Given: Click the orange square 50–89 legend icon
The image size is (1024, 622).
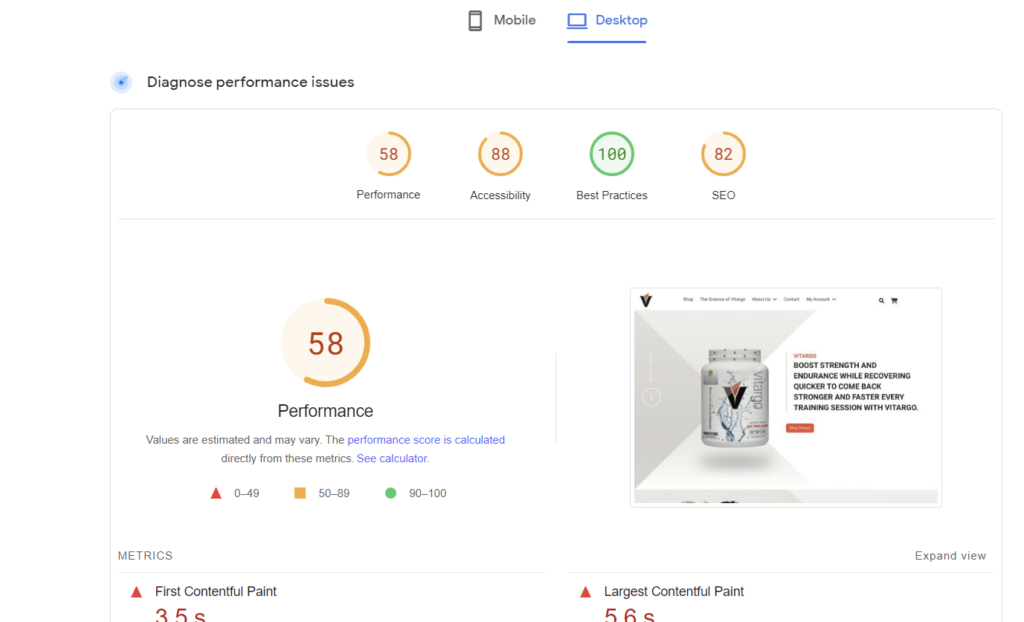Looking at the screenshot, I should click(299, 493).
